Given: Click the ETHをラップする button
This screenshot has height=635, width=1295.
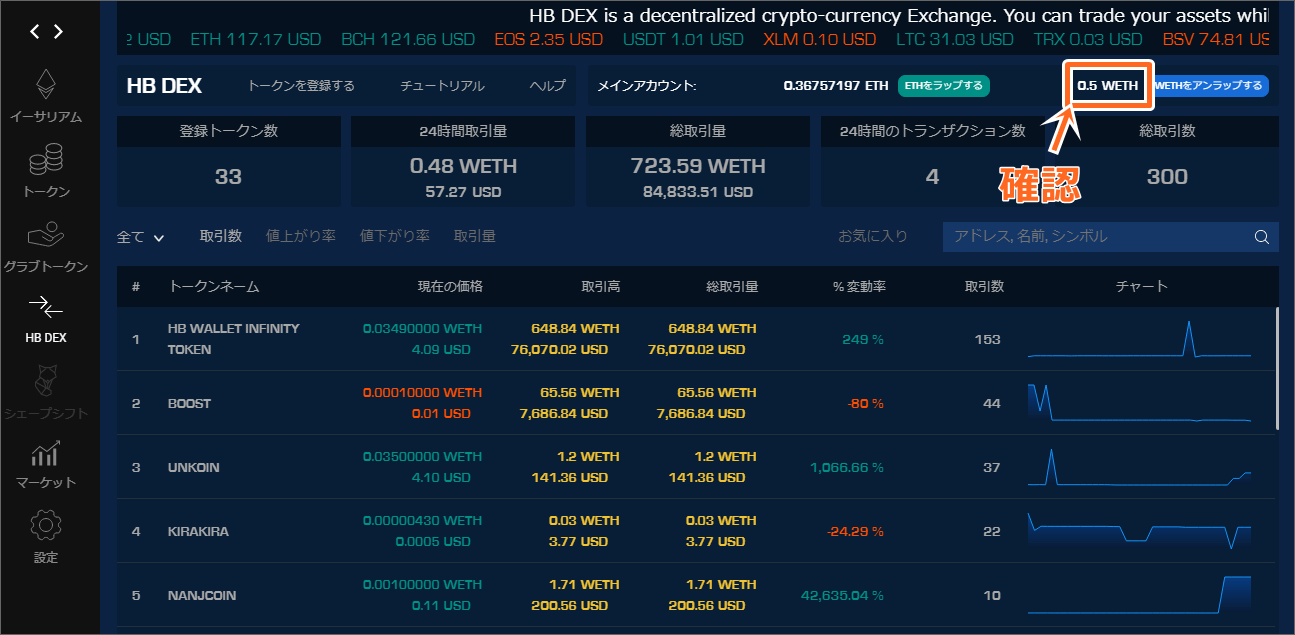Looking at the screenshot, I should (x=943, y=86).
